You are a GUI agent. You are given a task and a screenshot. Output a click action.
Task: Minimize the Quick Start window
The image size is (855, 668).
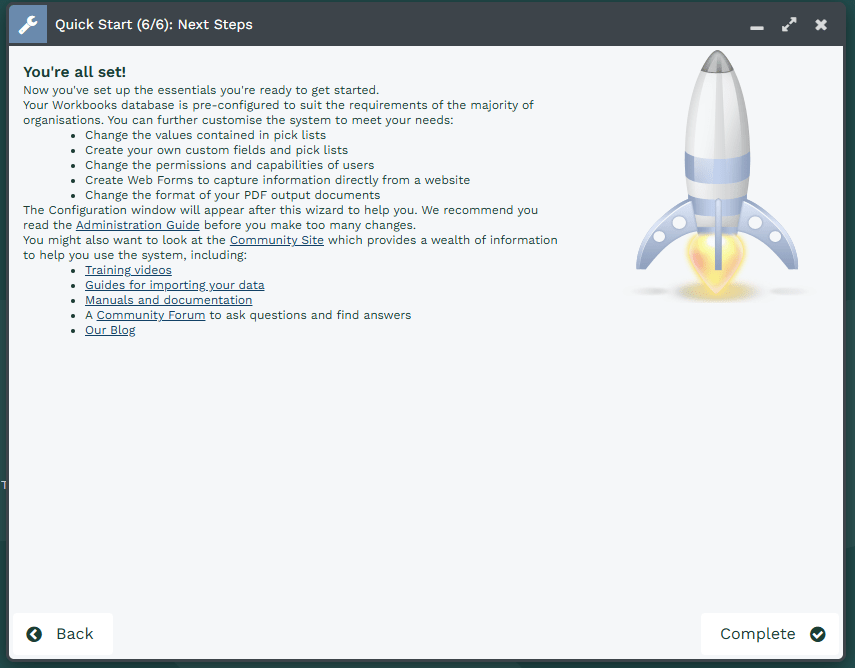point(756,26)
